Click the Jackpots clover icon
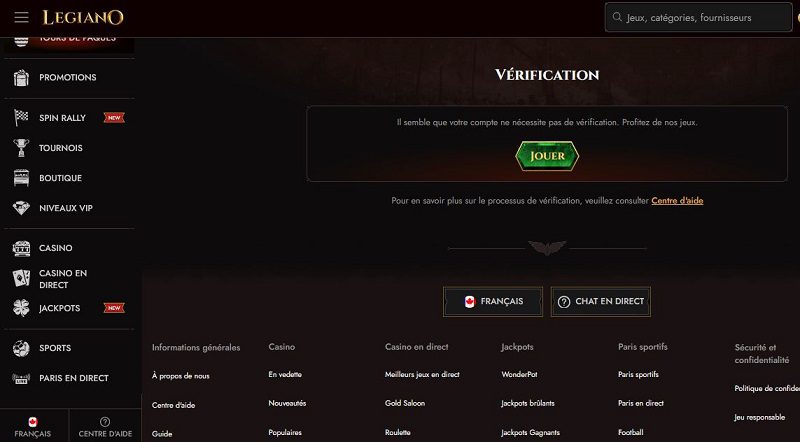 coord(21,308)
